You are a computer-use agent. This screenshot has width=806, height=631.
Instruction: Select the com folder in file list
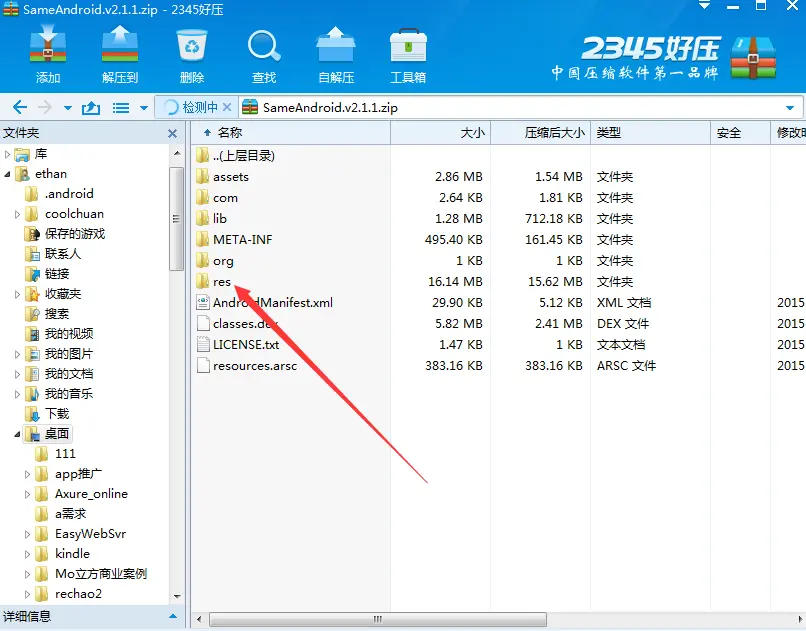217,198
